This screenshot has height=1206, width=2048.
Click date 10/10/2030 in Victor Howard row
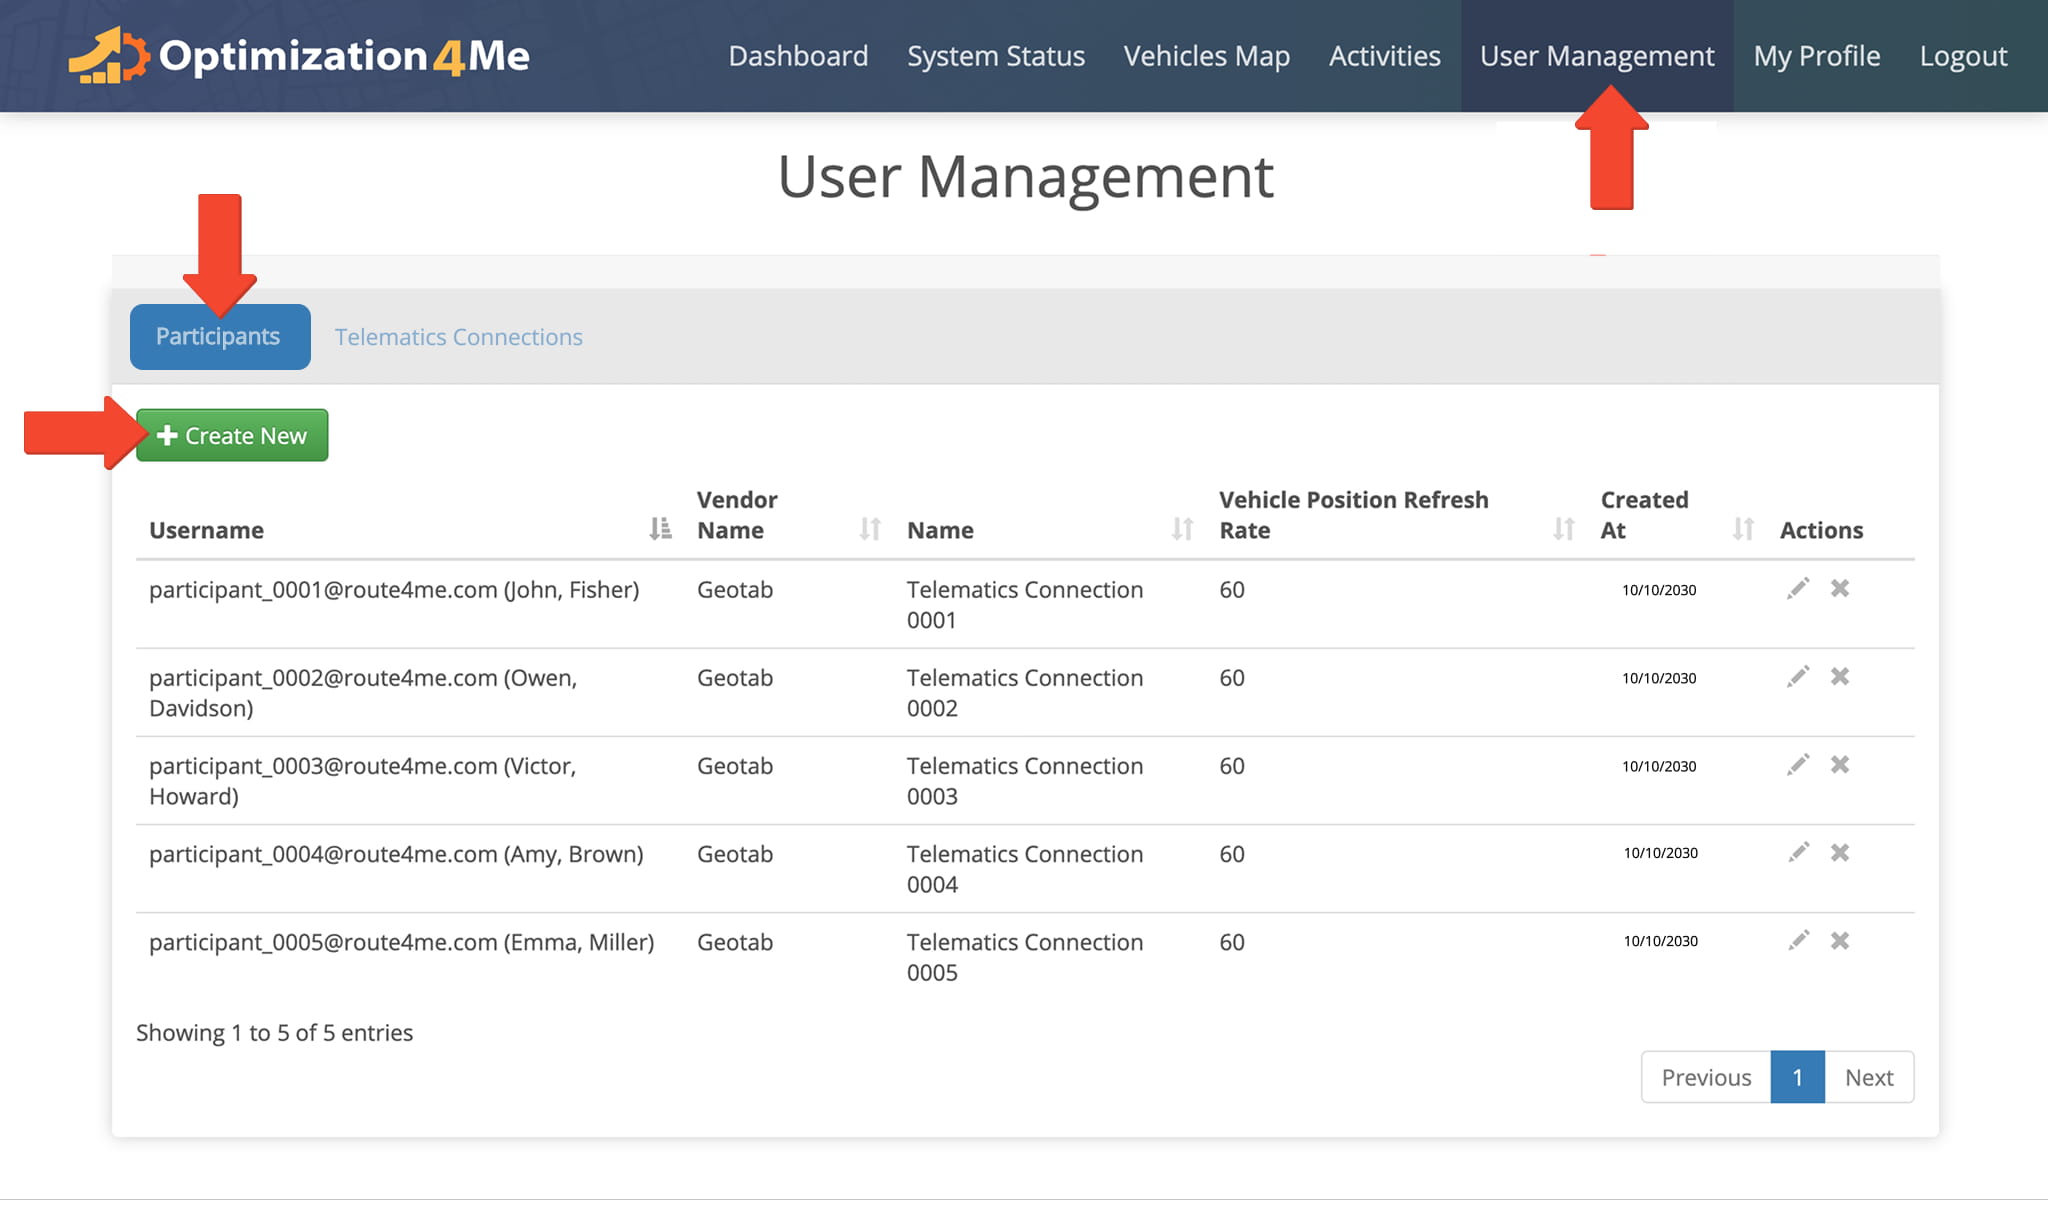point(1659,766)
